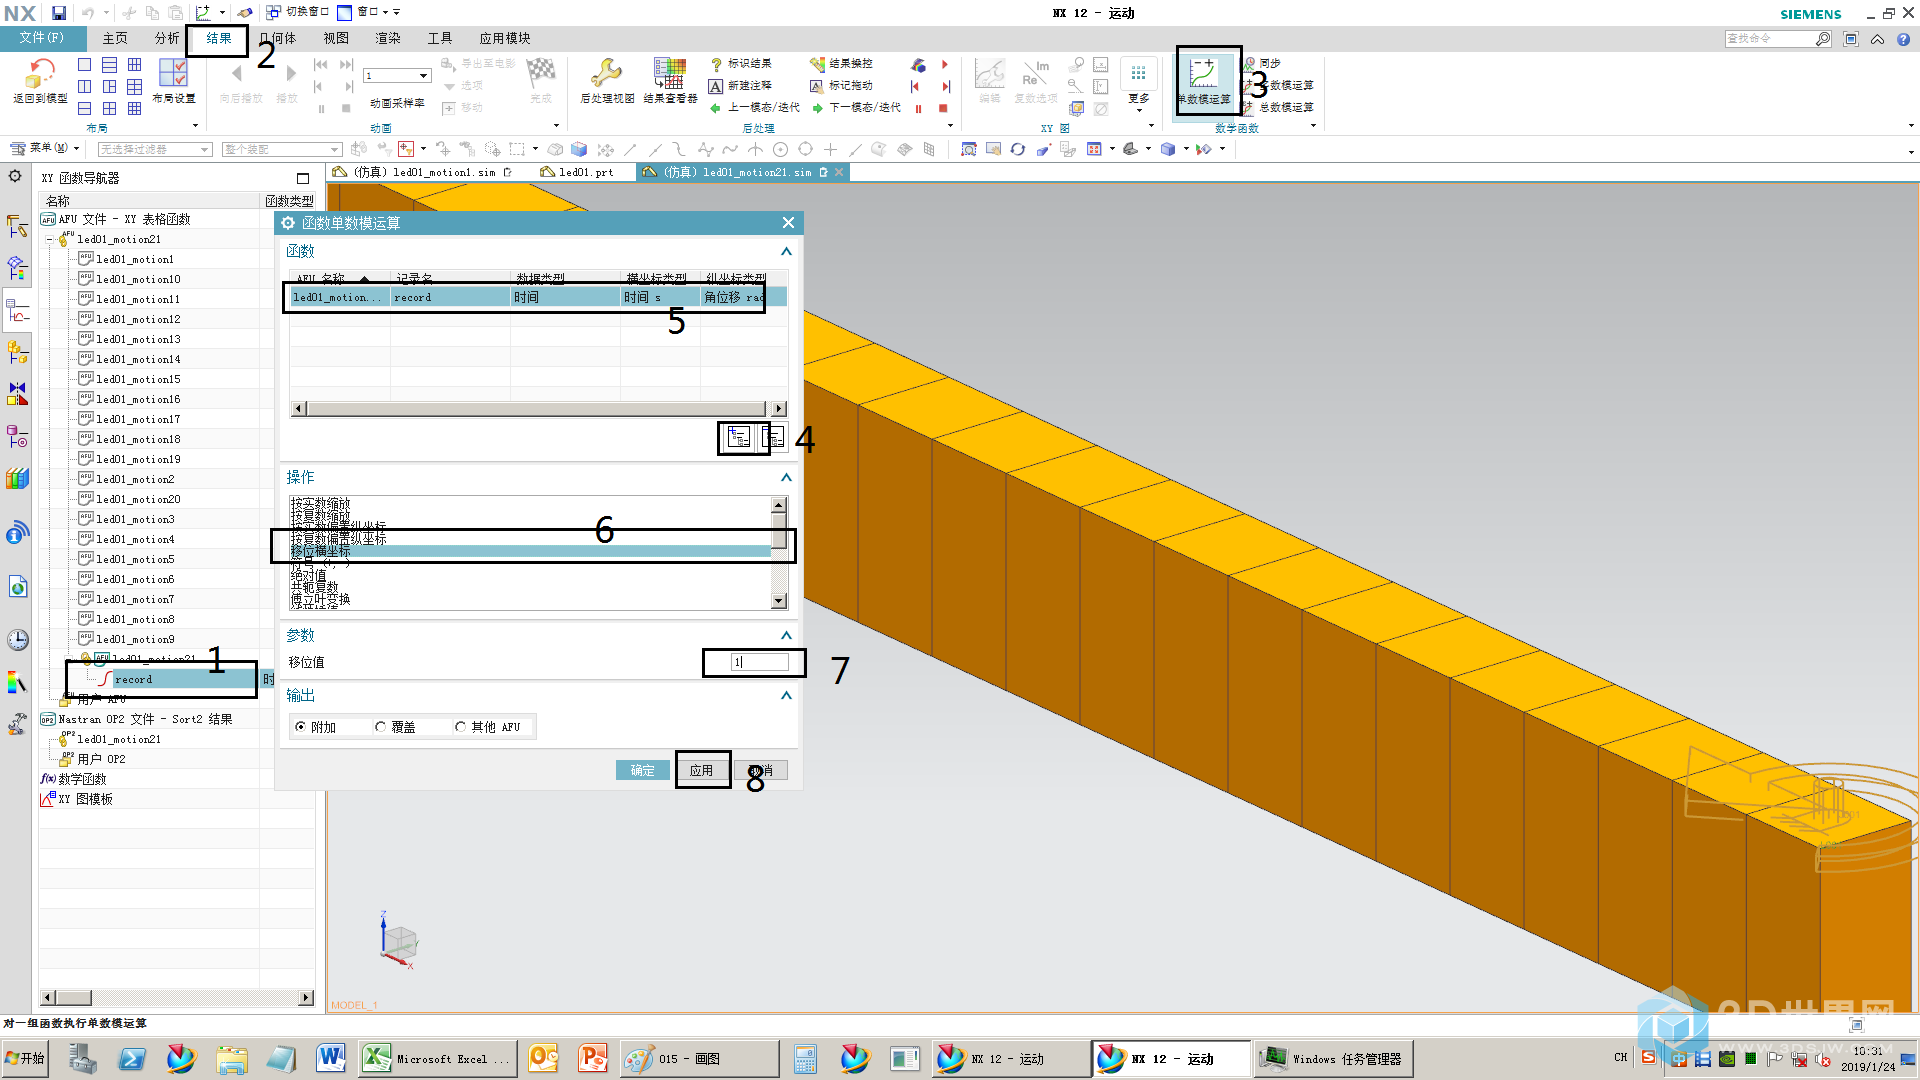Go to 下一模态/迭代 (next mode)
This screenshot has width=1920, height=1080.
pos(856,108)
